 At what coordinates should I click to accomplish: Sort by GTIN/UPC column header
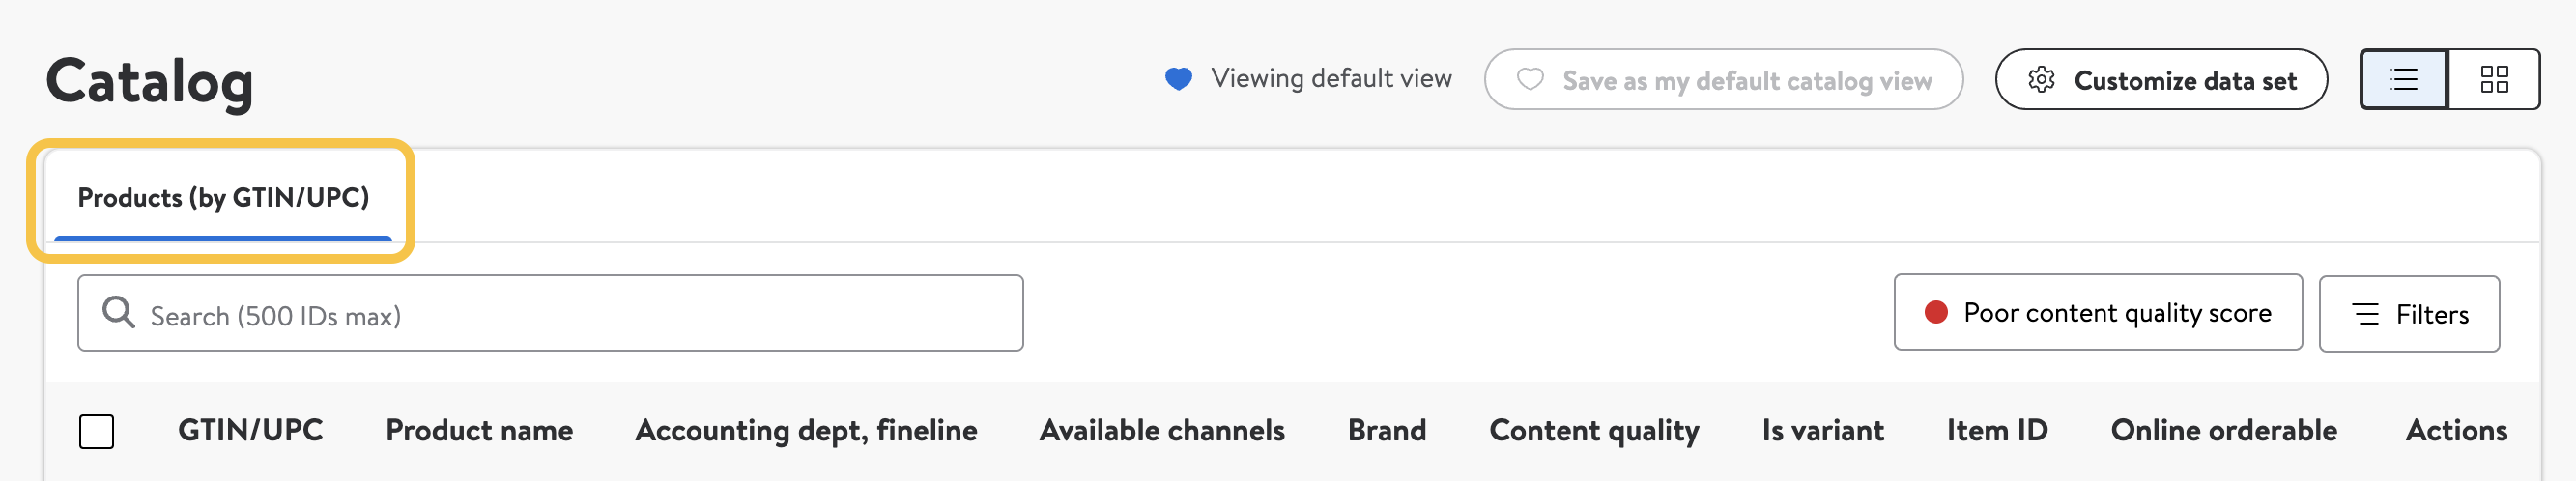250,430
